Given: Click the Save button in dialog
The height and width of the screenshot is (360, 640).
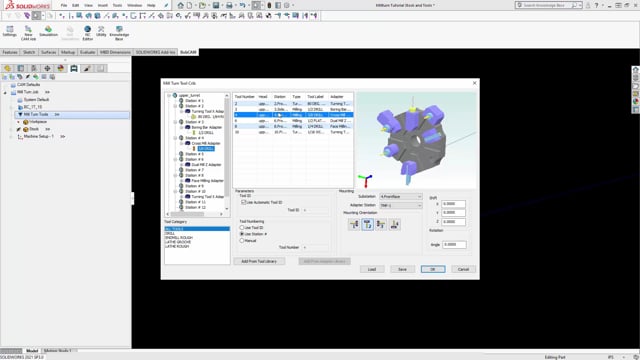Looking at the screenshot, I should tap(402, 269).
